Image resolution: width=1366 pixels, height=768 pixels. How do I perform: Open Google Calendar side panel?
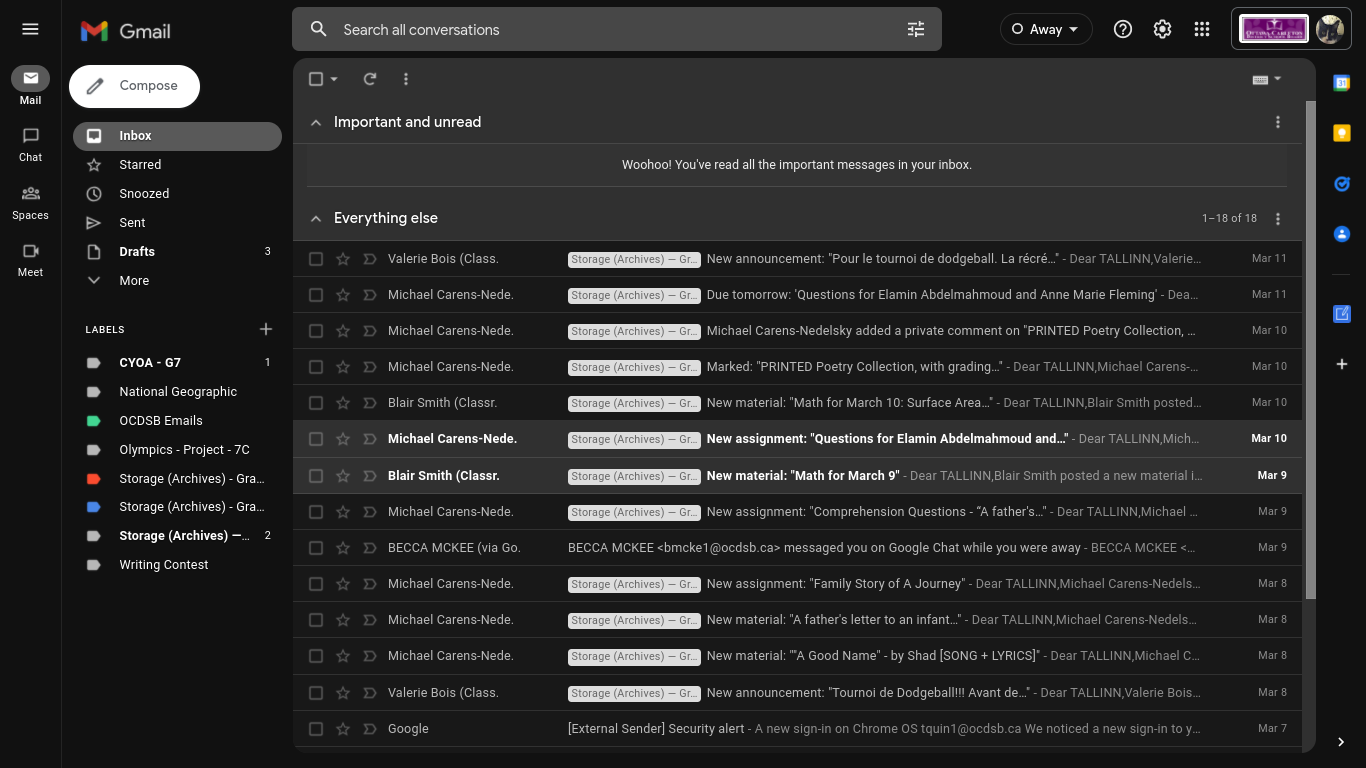coord(1342,83)
